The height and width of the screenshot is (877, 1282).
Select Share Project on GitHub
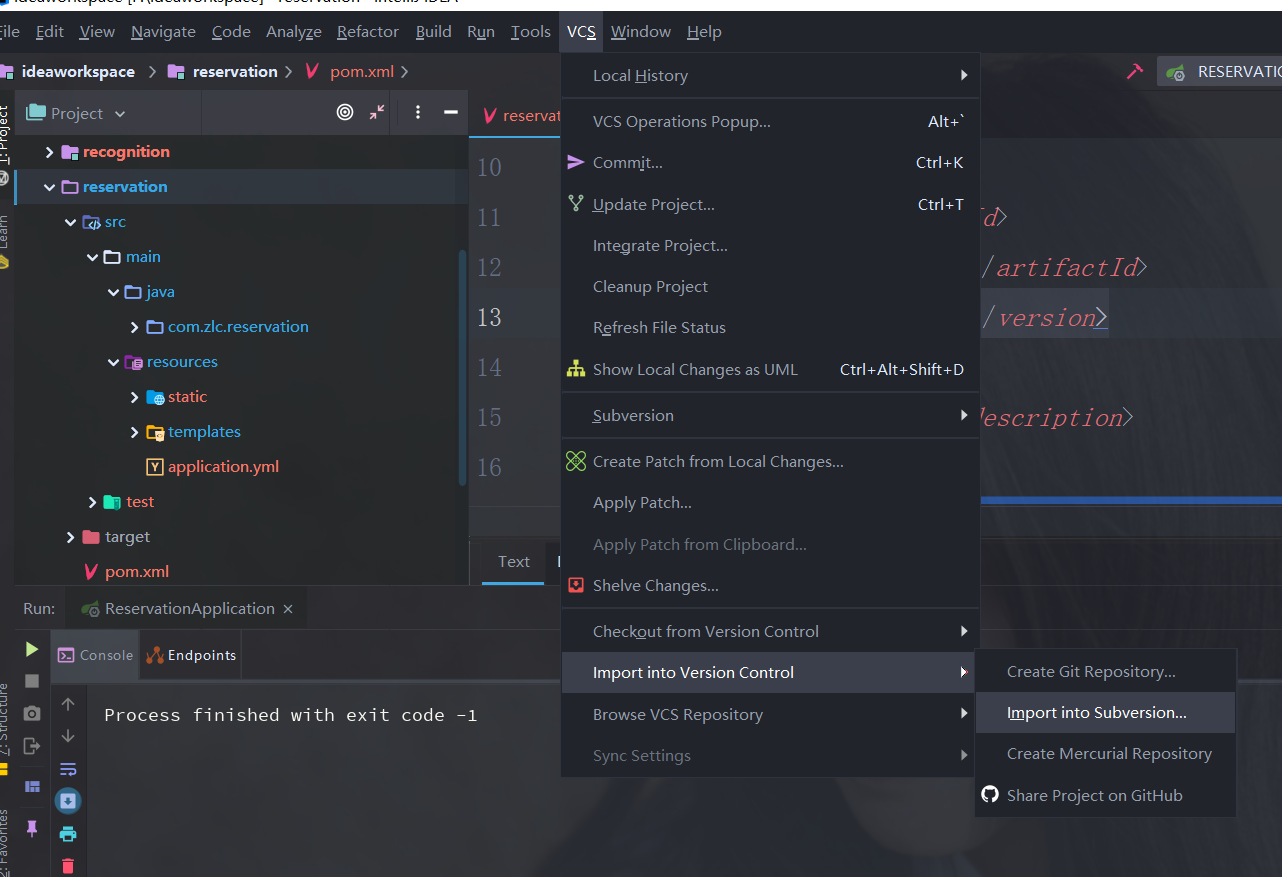1105,795
